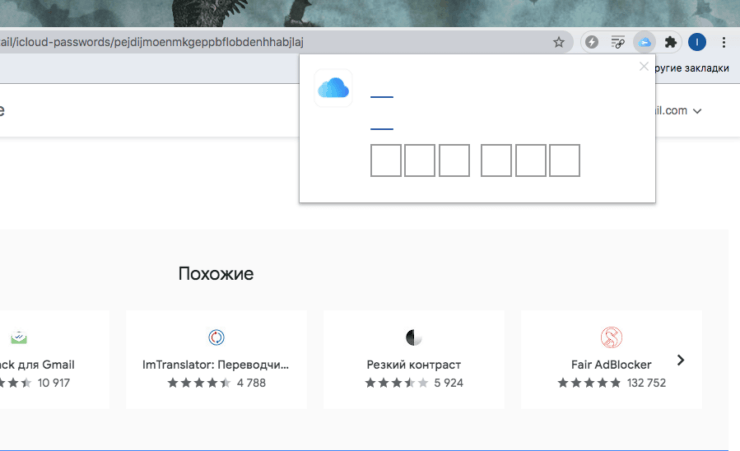This screenshot has height=451, width=740.
Task: Expand the account email dropdown arrow
Action: pyautogui.click(x=697, y=111)
